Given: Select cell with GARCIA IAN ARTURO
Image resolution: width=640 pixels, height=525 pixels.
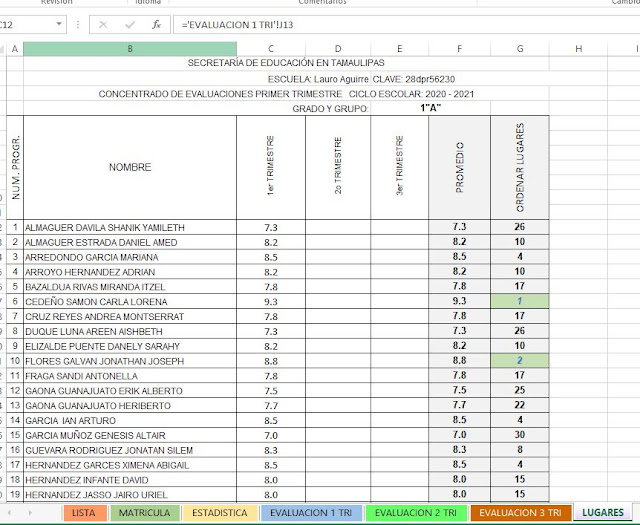Looking at the screenshot, I should tap(130, 420).
